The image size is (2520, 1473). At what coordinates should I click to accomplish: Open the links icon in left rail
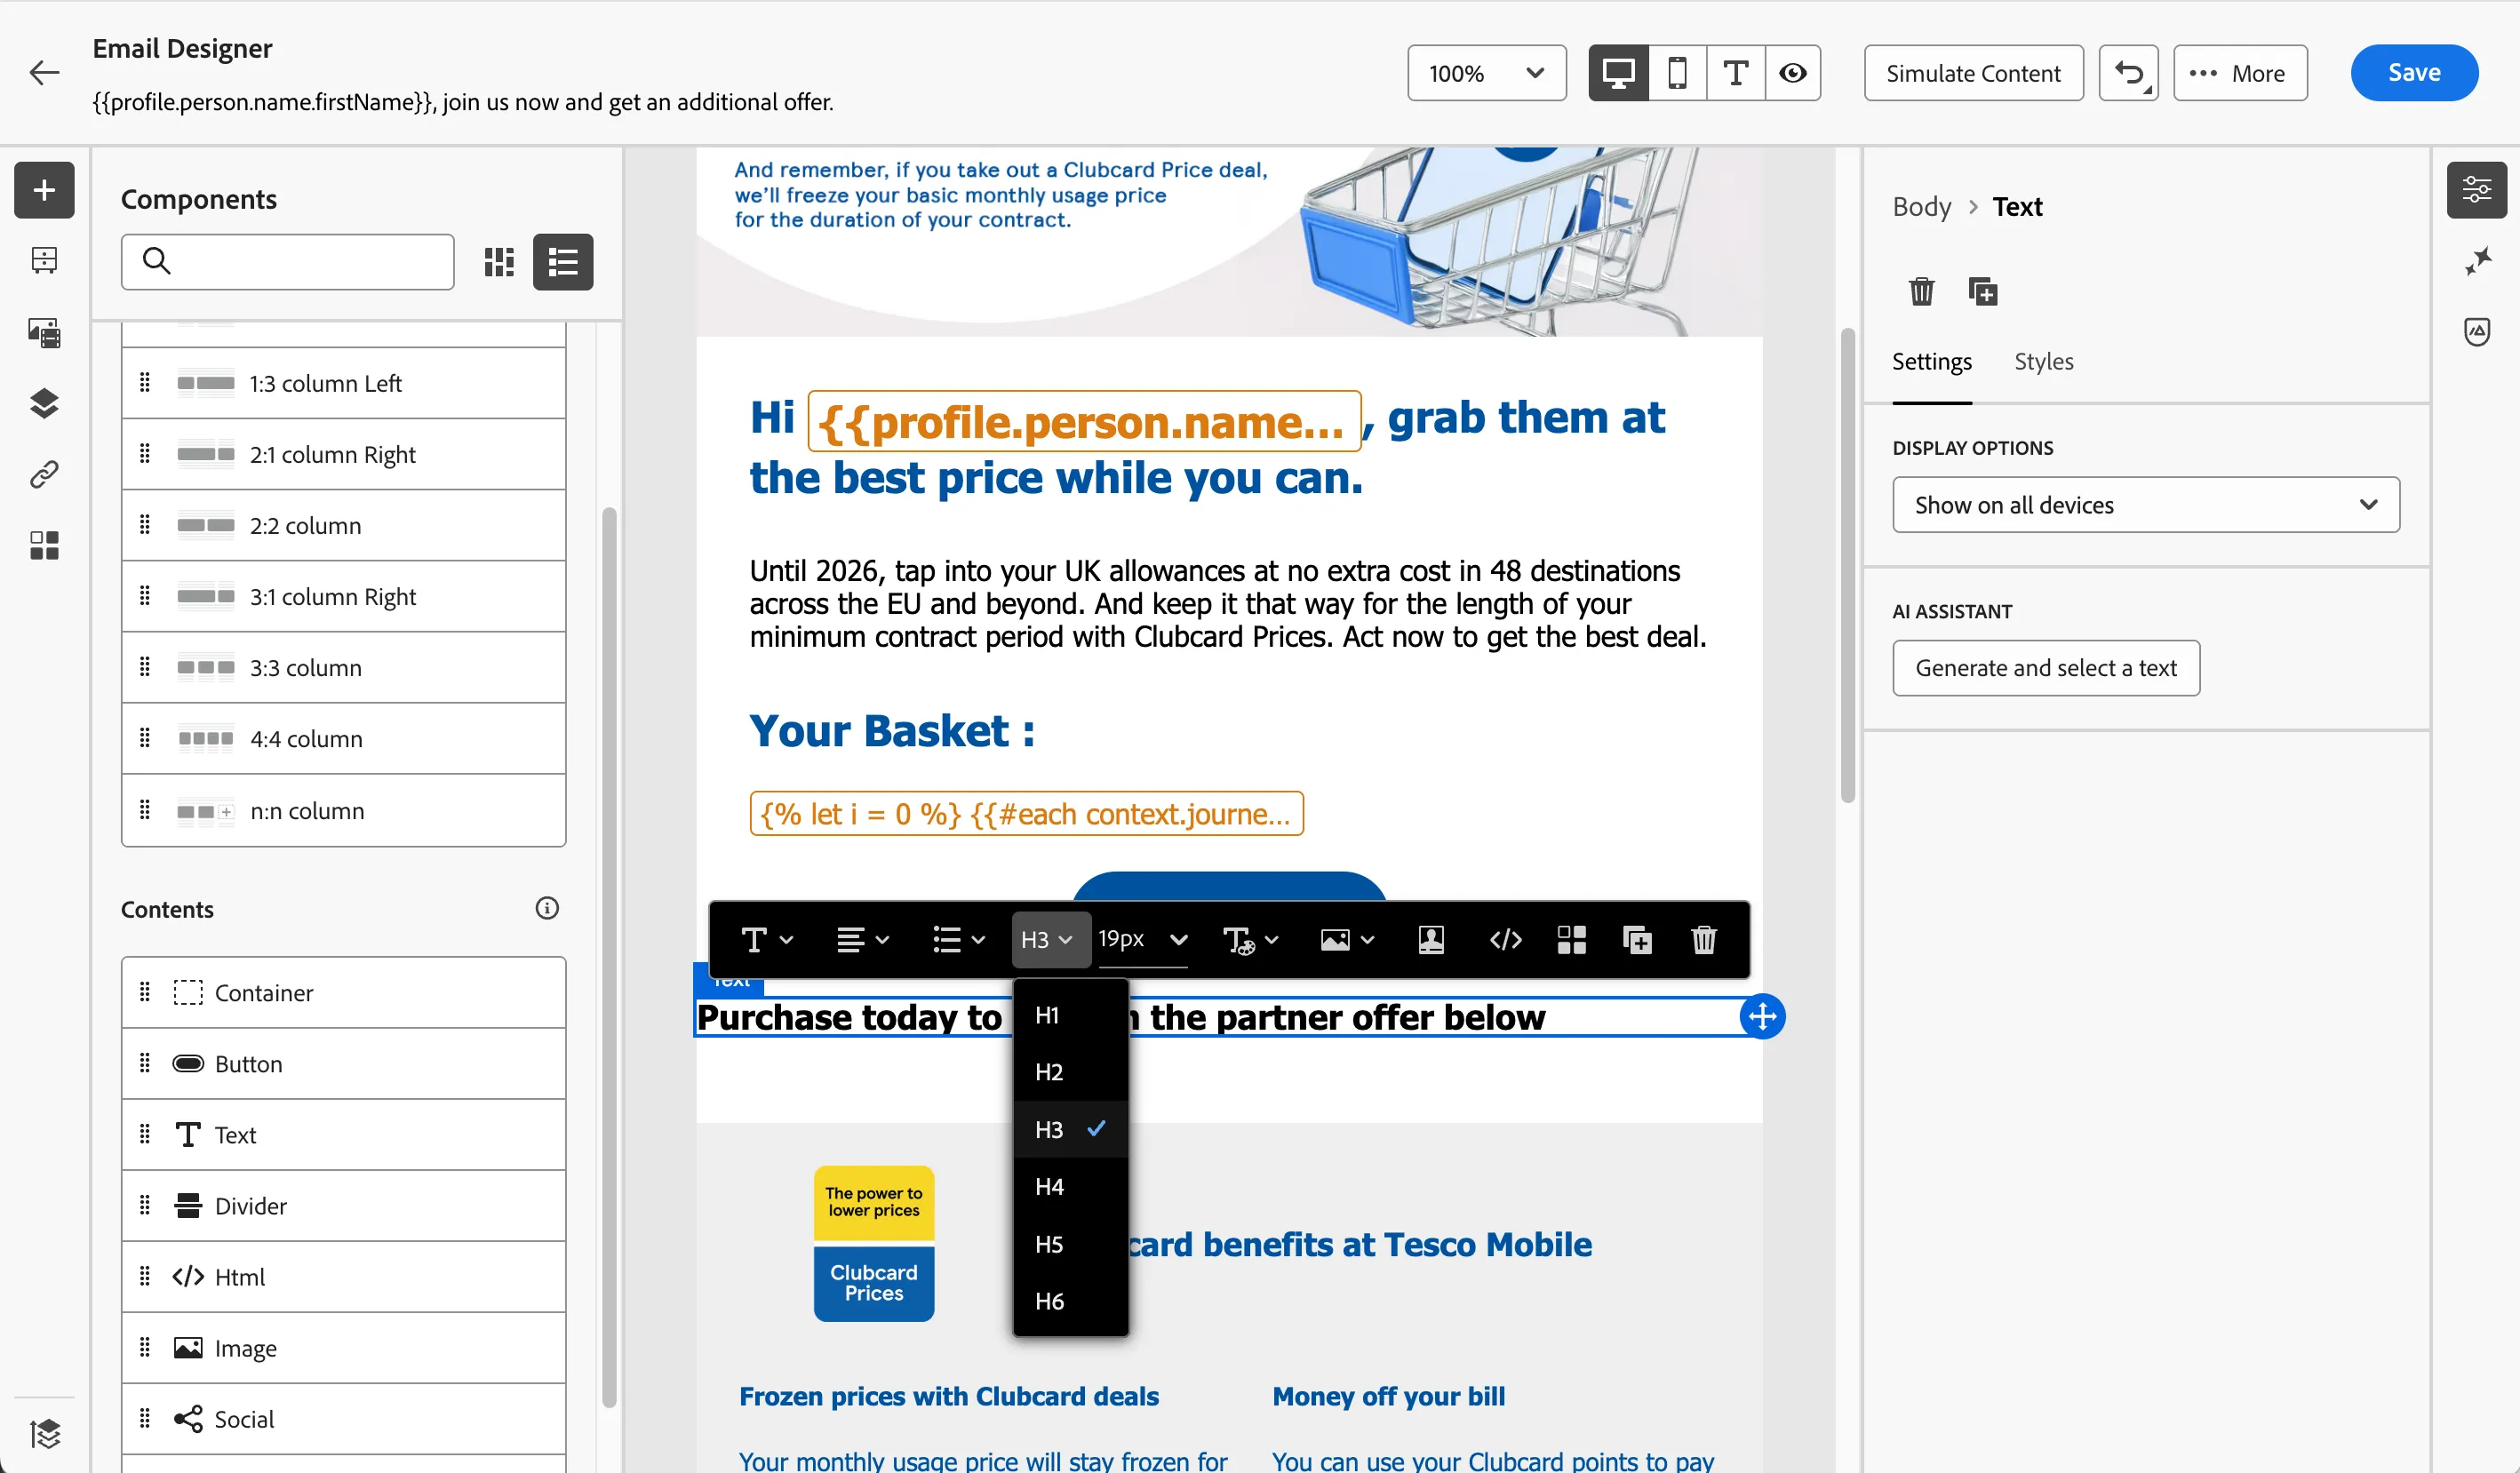point(44,474)
